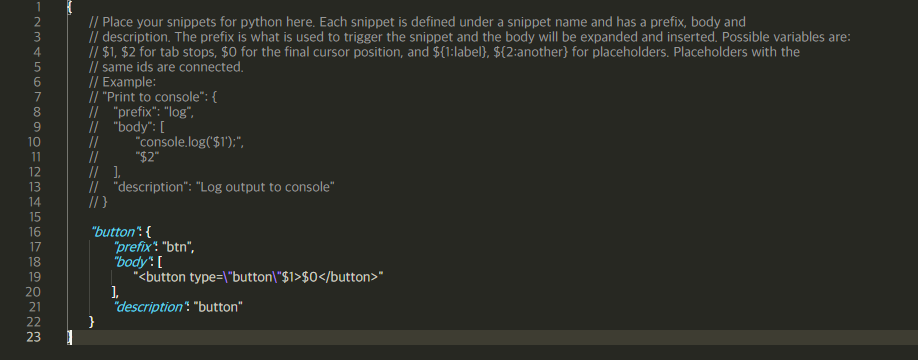
Task: Click the "Log output to console" comment text
Action: click(x=265, y=187)
